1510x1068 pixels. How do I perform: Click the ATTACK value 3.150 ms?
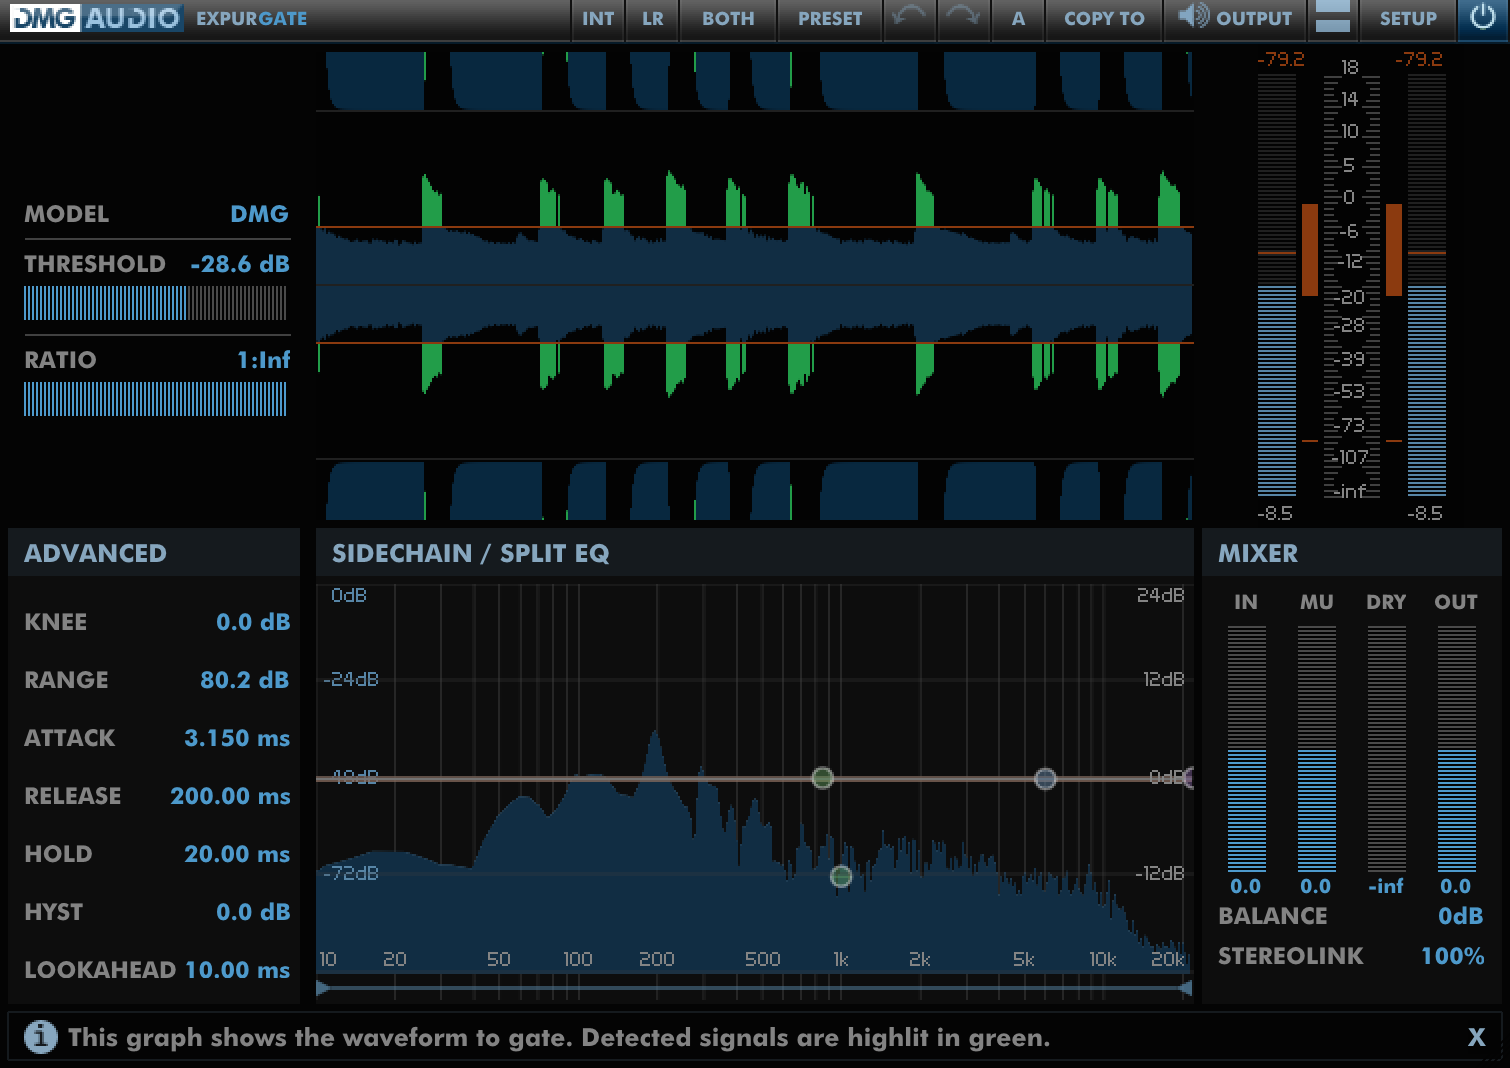tap(237, 738)
